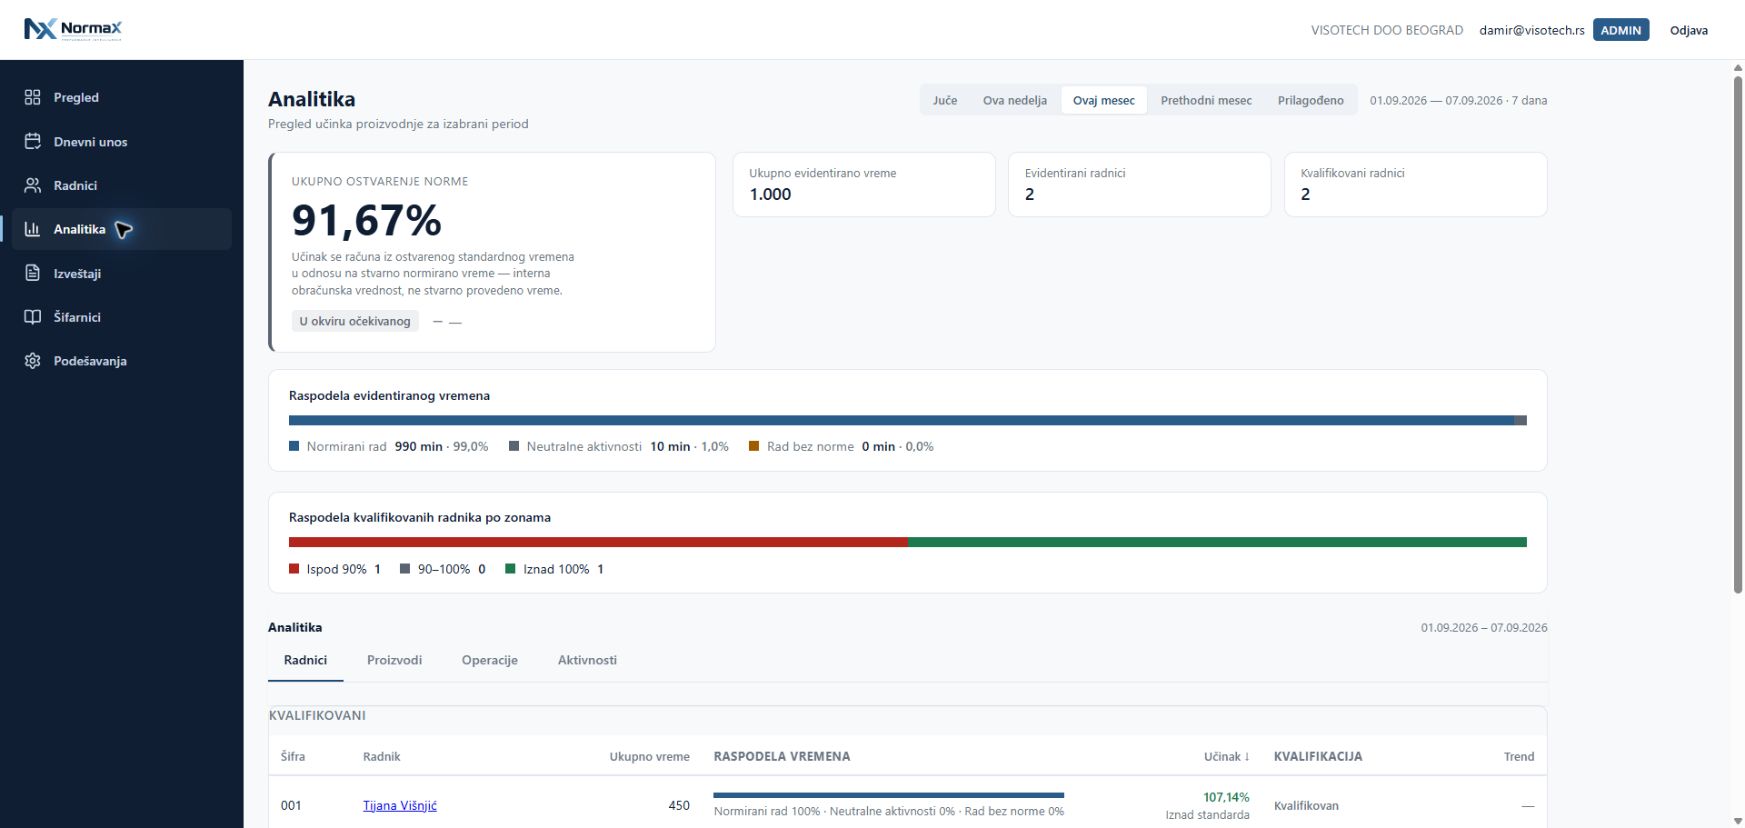
Task: Go to Dnevni unos page
Action: click(x=121, y=141)
